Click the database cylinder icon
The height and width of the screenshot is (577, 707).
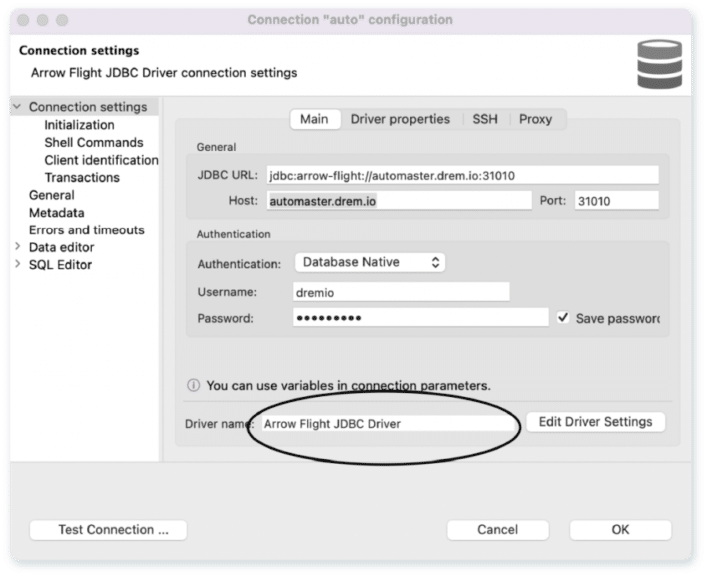659,64
